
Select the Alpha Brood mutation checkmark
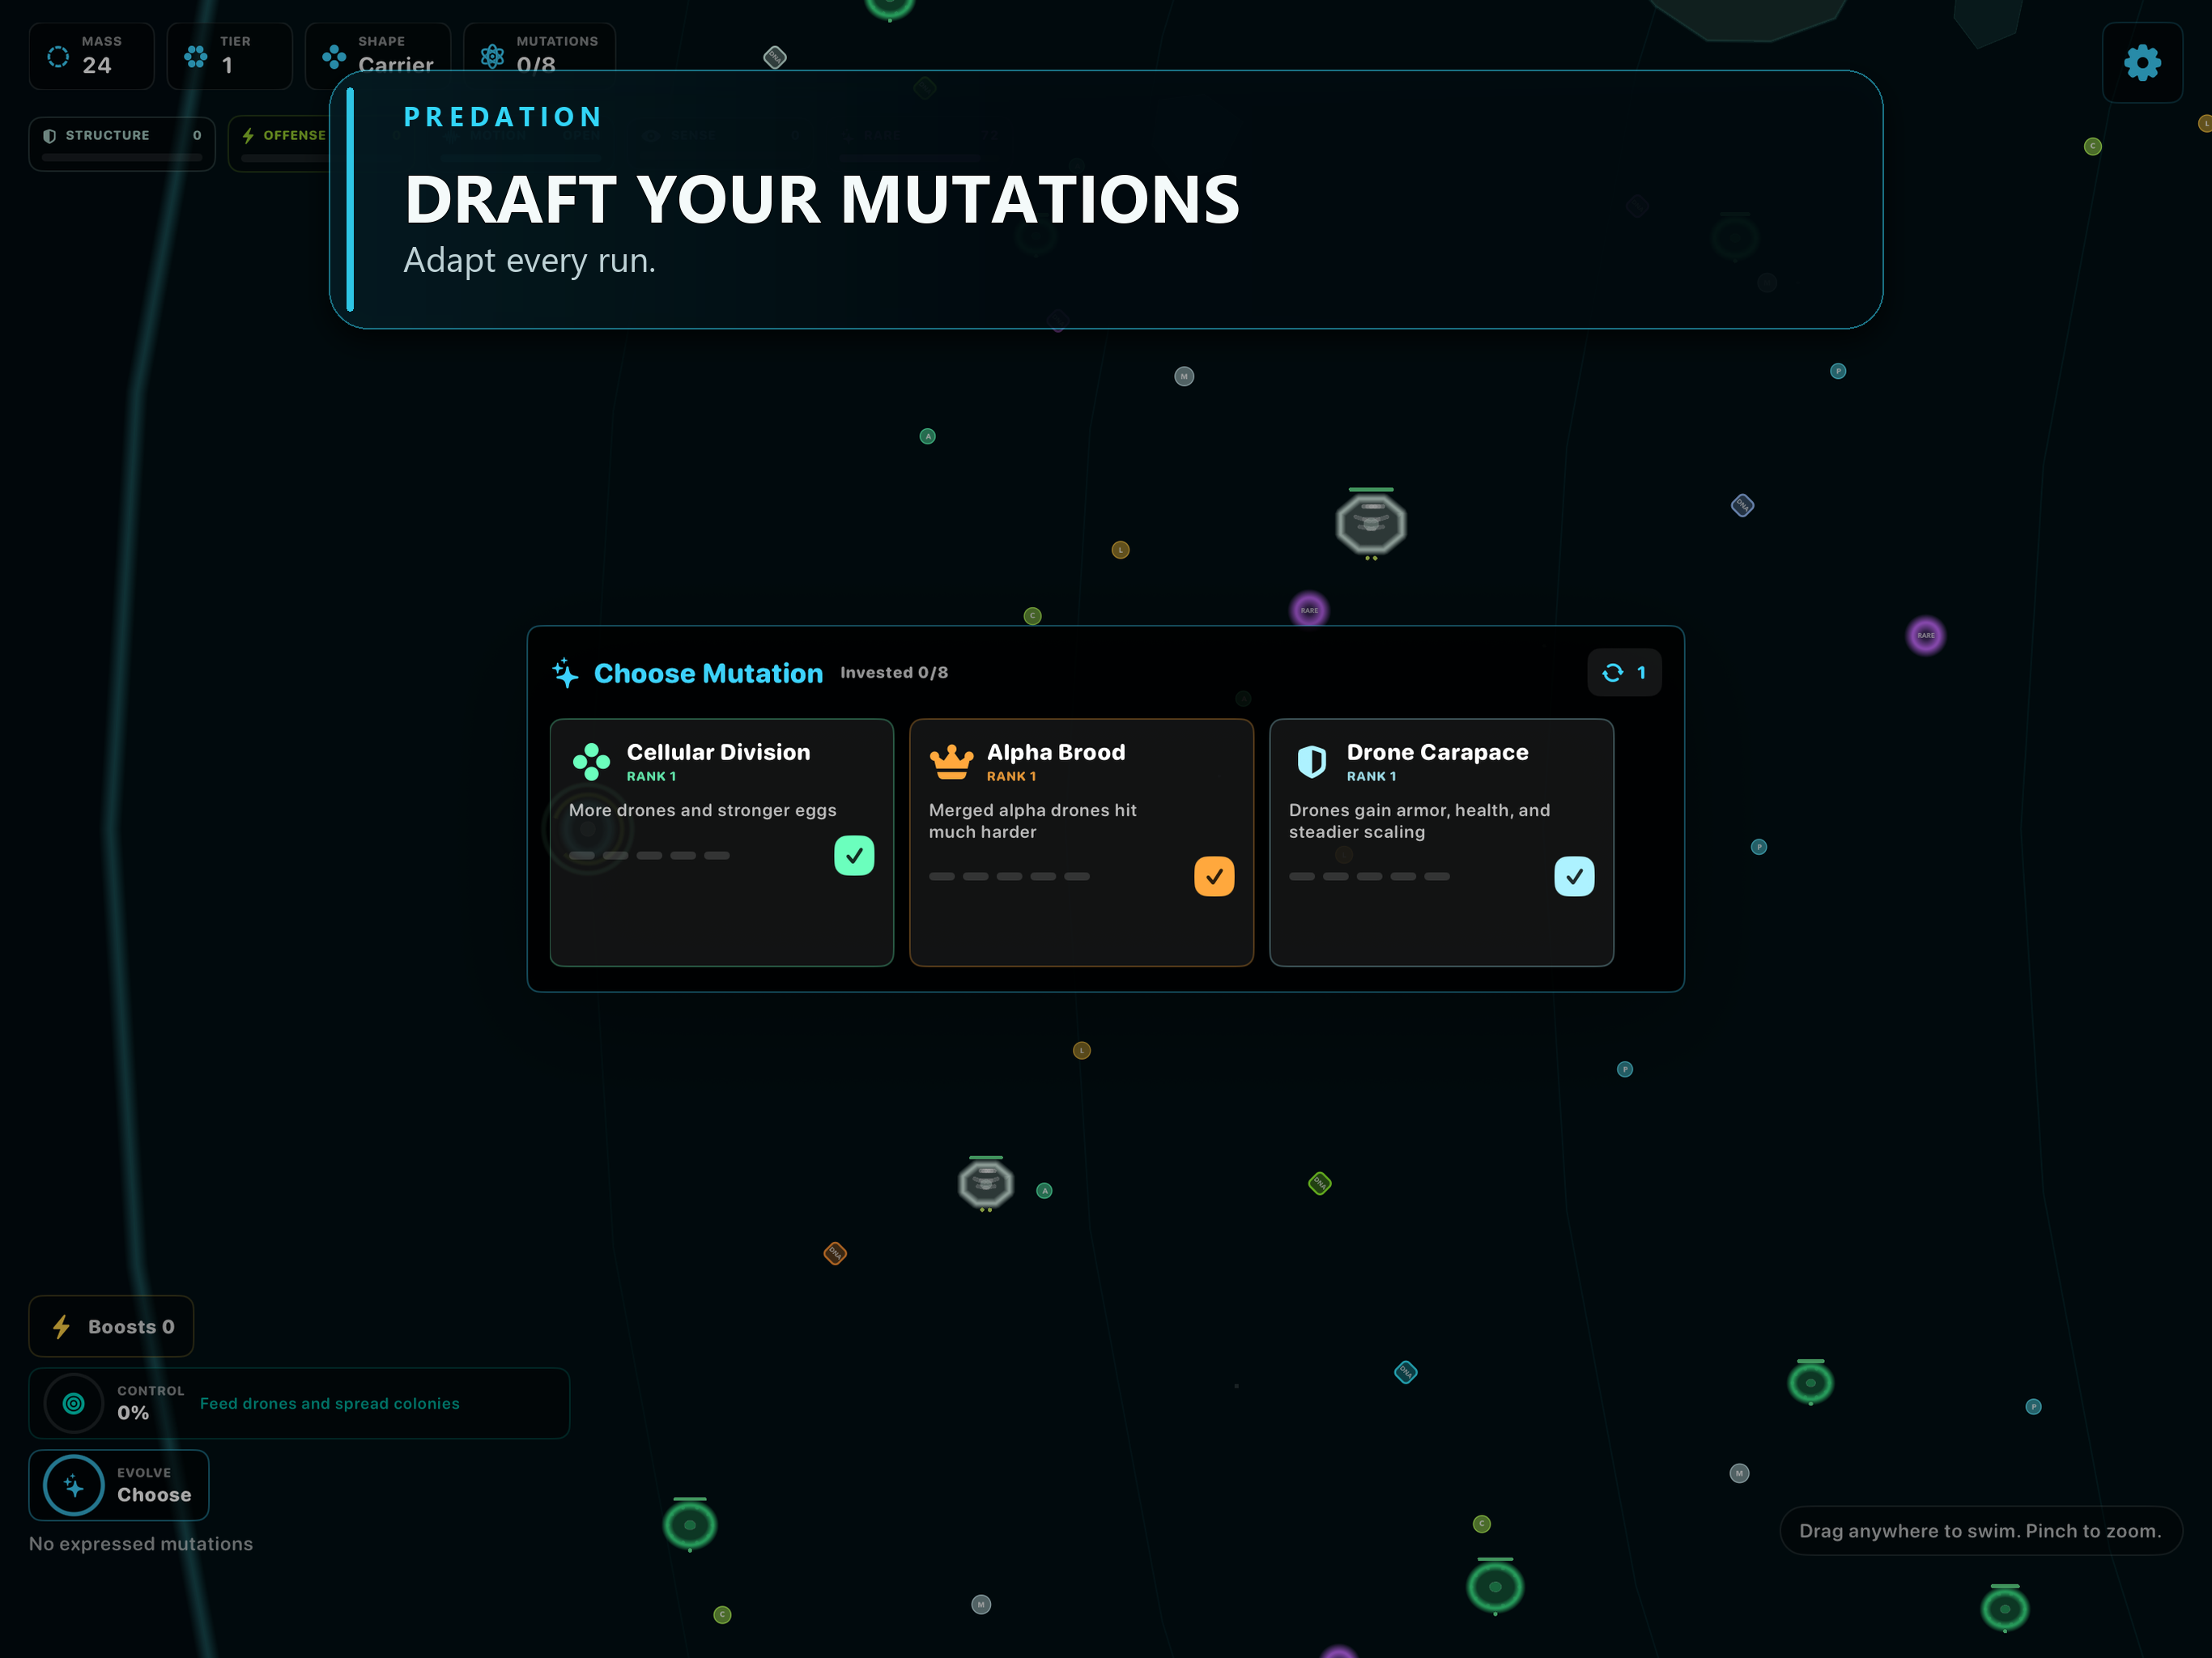pyautogui.click(x=1214, y=877)
